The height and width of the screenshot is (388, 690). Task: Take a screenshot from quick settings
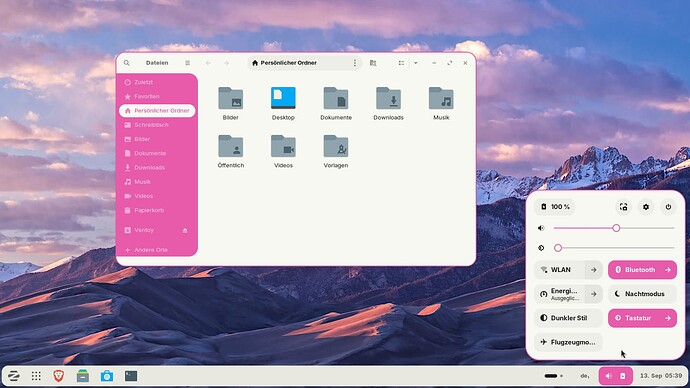click(624, 207)
